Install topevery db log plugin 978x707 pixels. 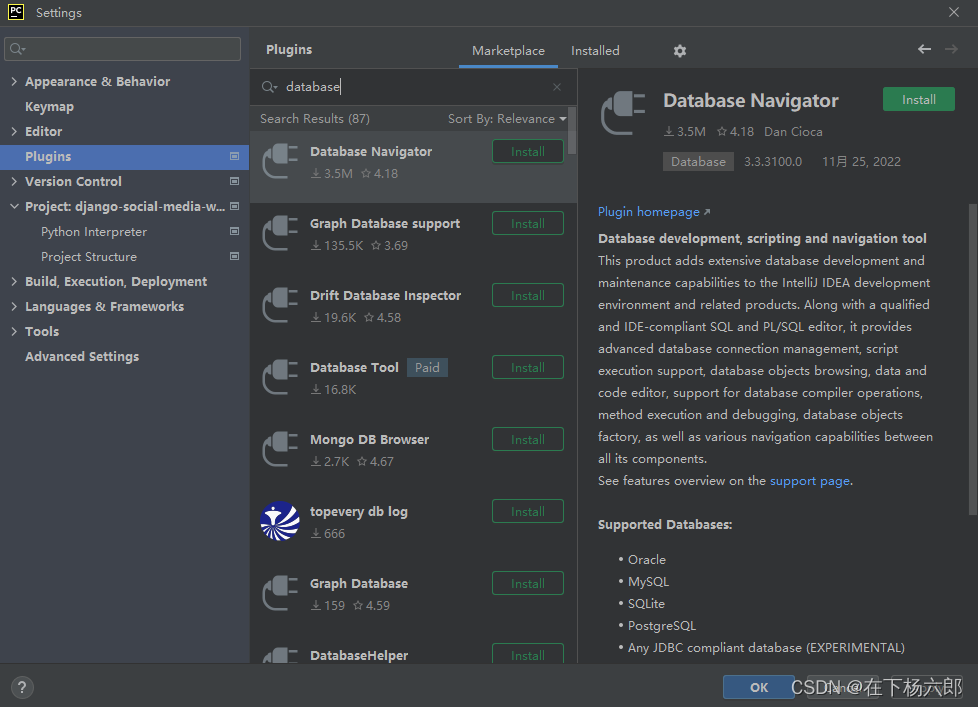click(528, 511)
